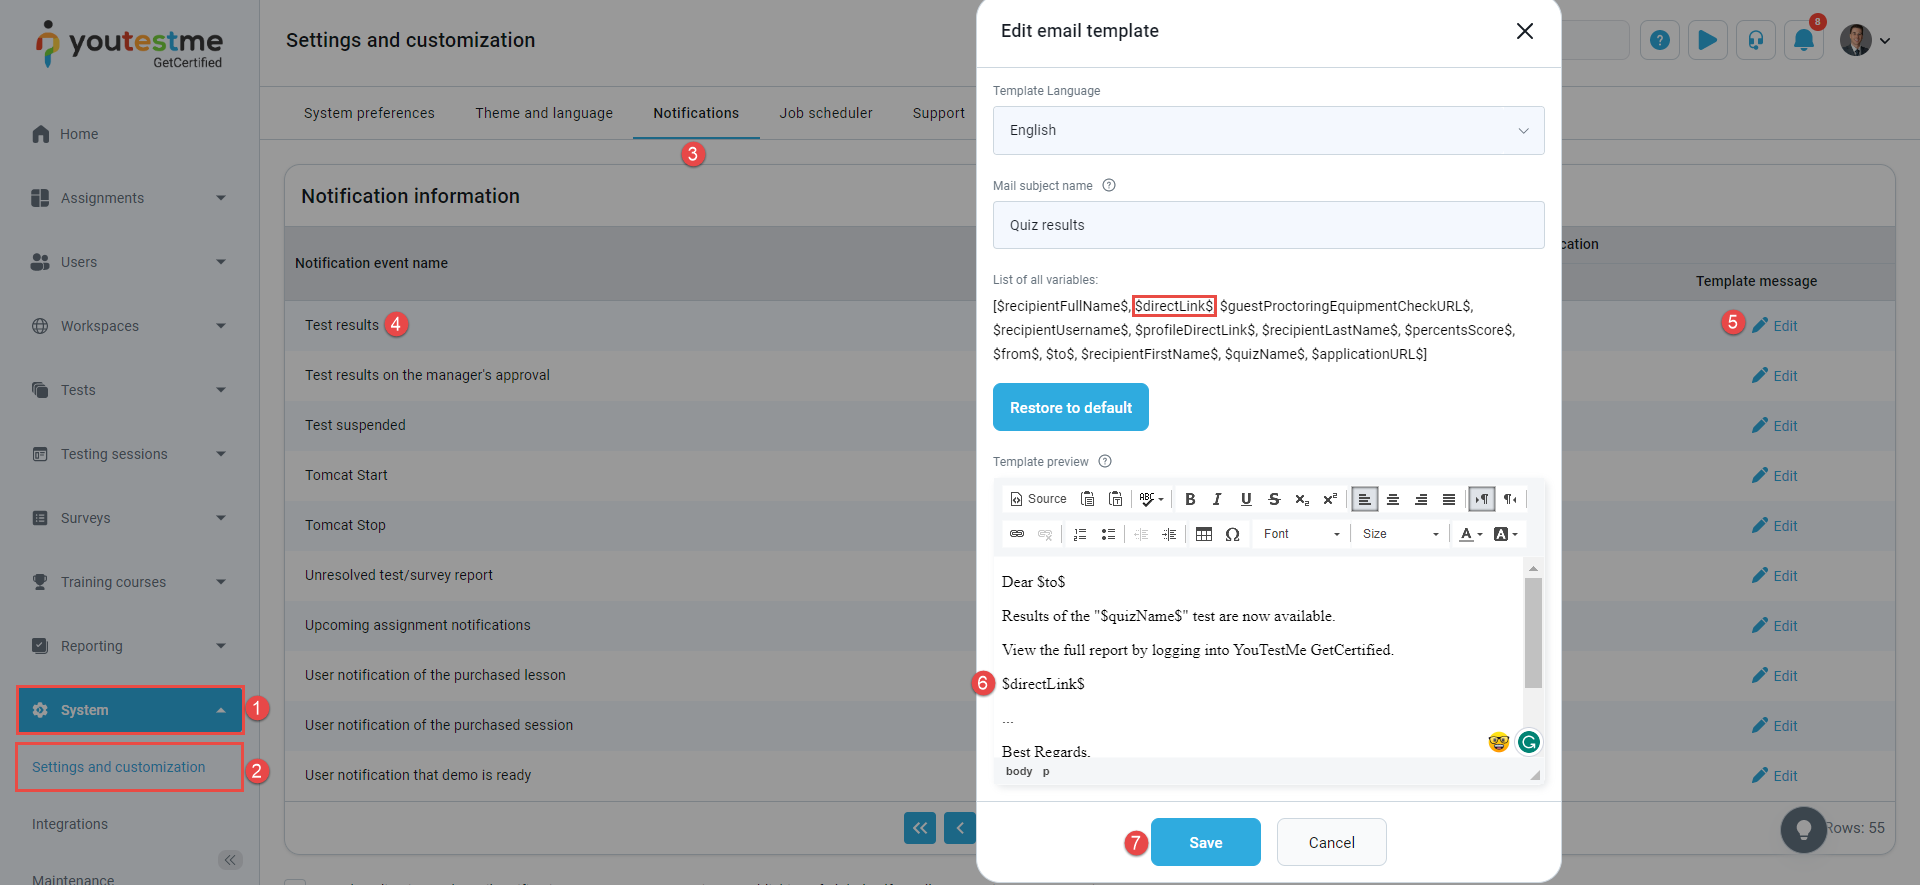Open the Size dropdown

1400,534
